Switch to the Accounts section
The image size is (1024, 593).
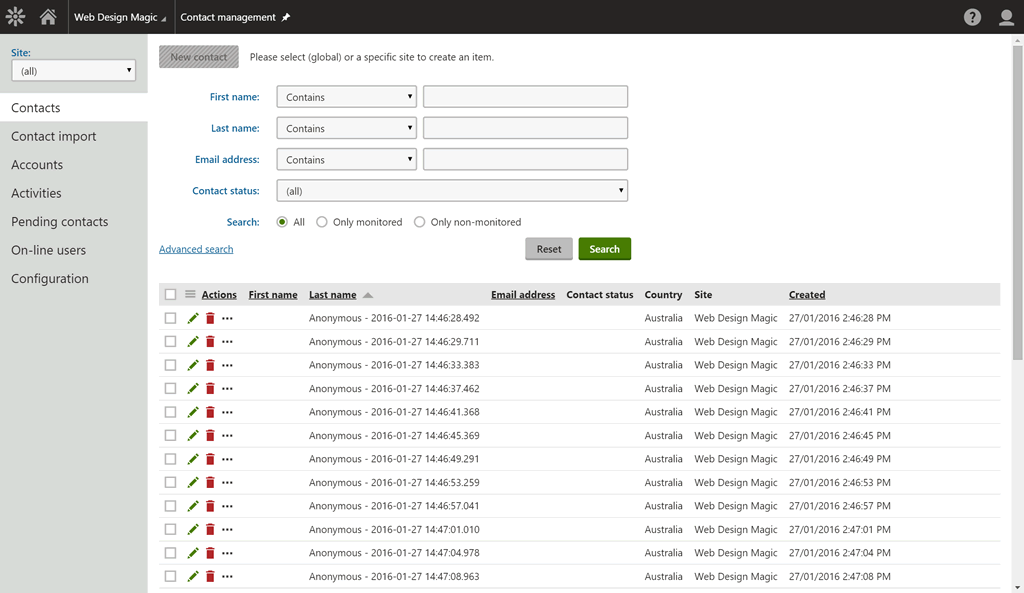(x=37, y=165)
